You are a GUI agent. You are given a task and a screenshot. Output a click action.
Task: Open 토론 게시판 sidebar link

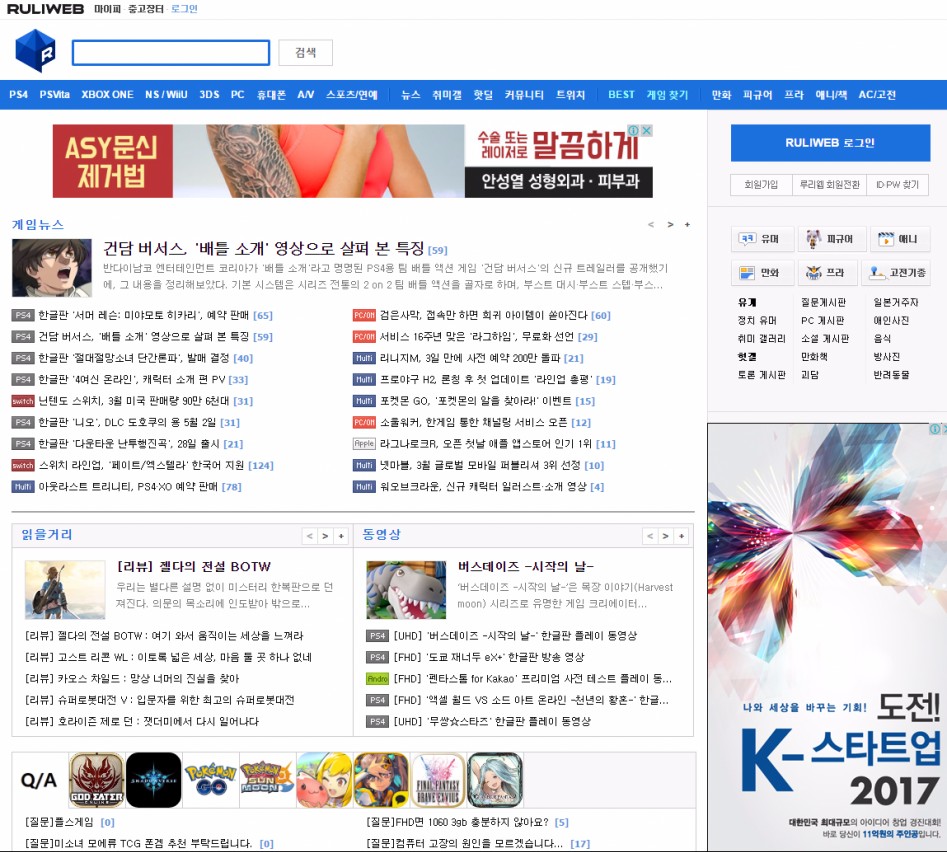tap(761, 375)
